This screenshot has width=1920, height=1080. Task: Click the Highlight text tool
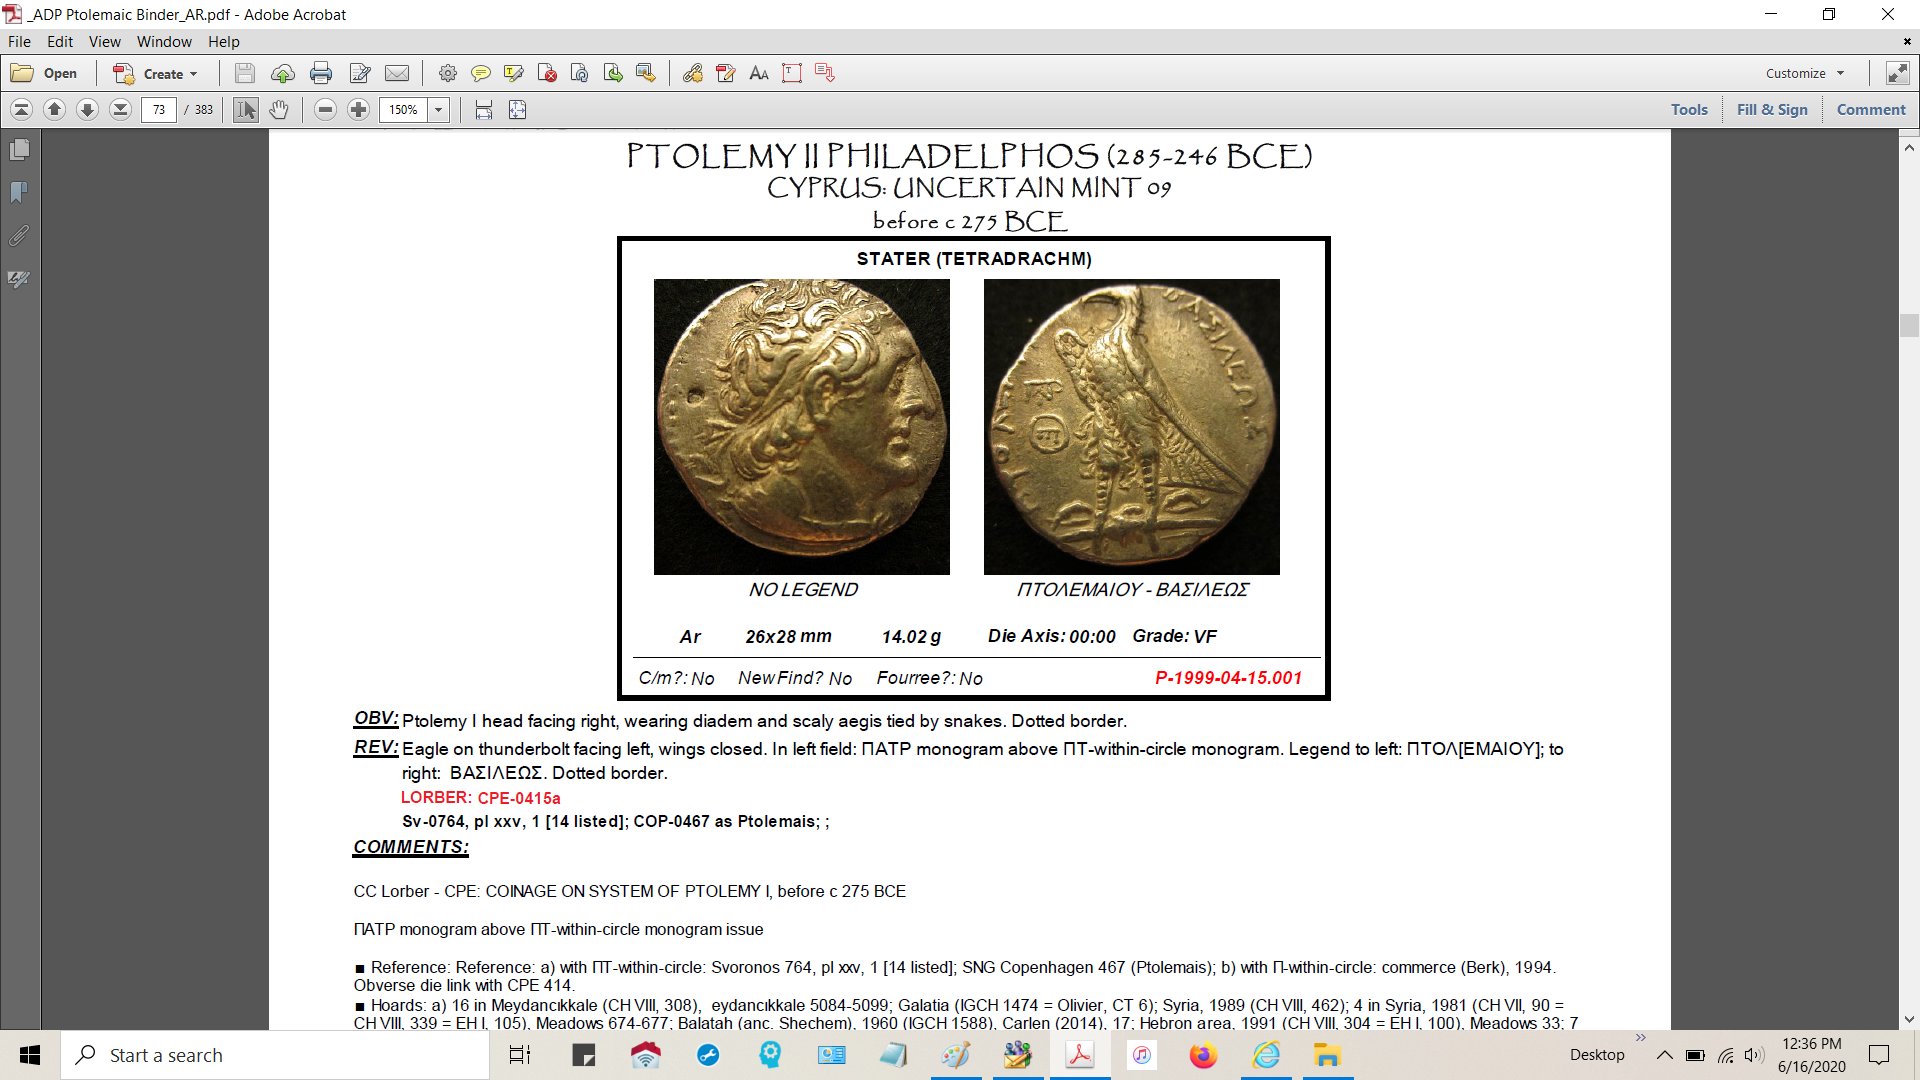point(514,73)
